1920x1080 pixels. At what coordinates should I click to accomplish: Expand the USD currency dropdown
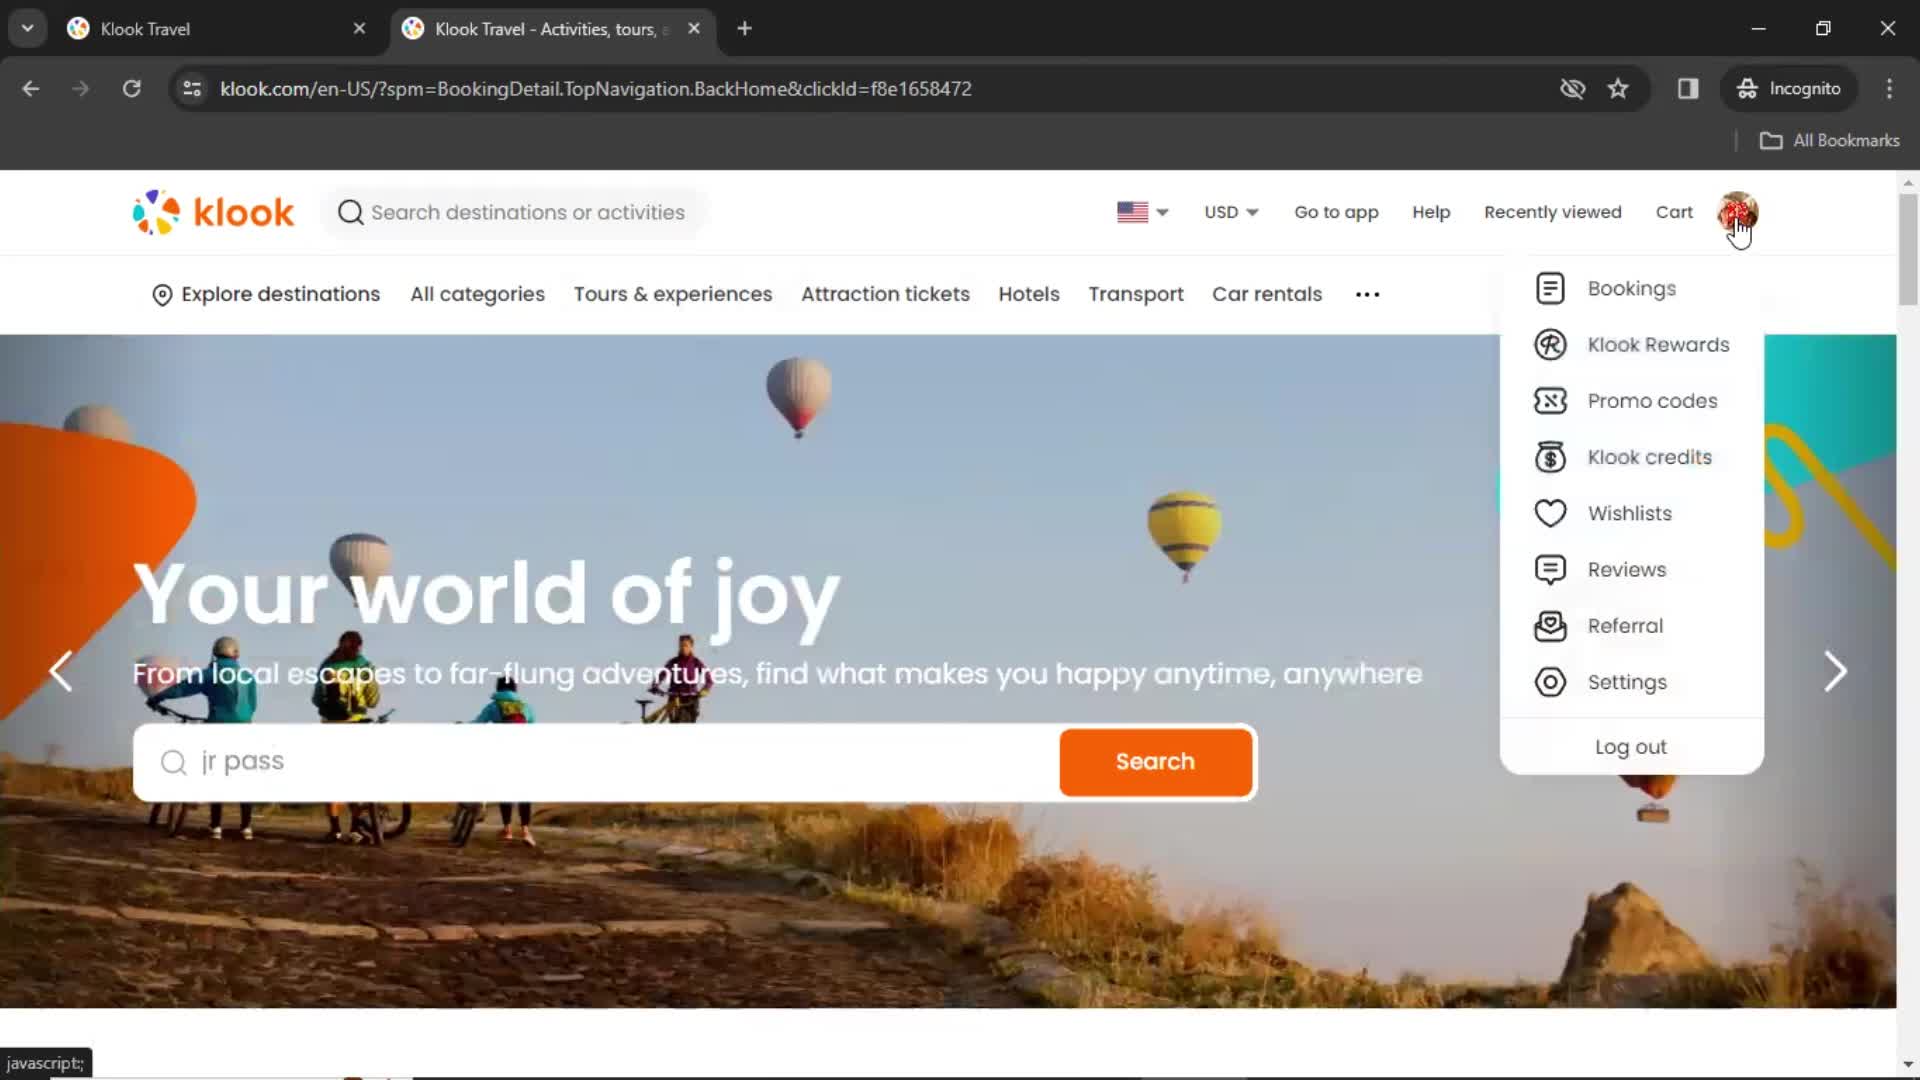pyautogui.click(x=1230, y=212)
